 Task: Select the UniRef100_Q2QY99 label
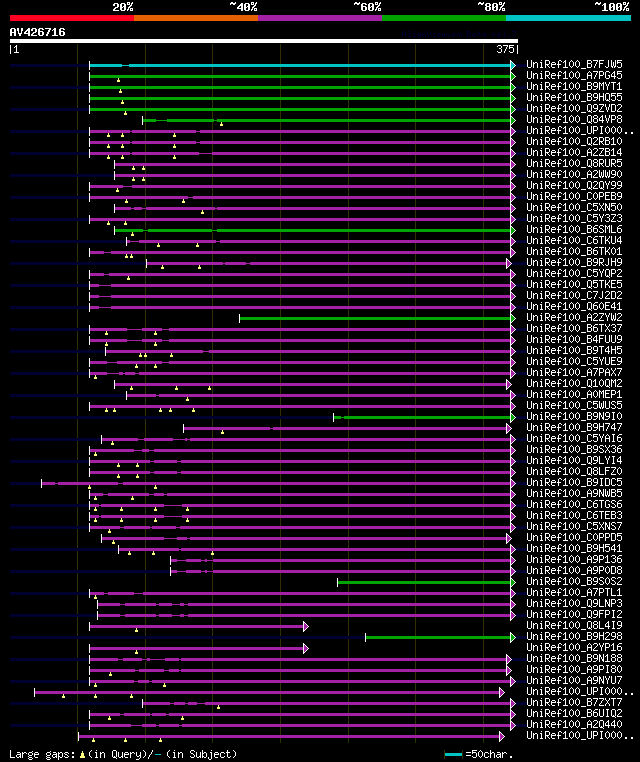[x=574, y=185]
